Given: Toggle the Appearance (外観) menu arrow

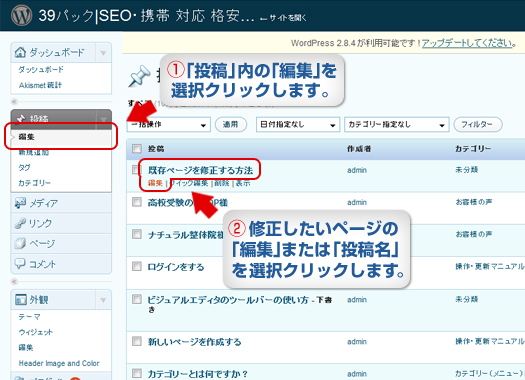Looking at the screenshot, I should tap(103, 300).
